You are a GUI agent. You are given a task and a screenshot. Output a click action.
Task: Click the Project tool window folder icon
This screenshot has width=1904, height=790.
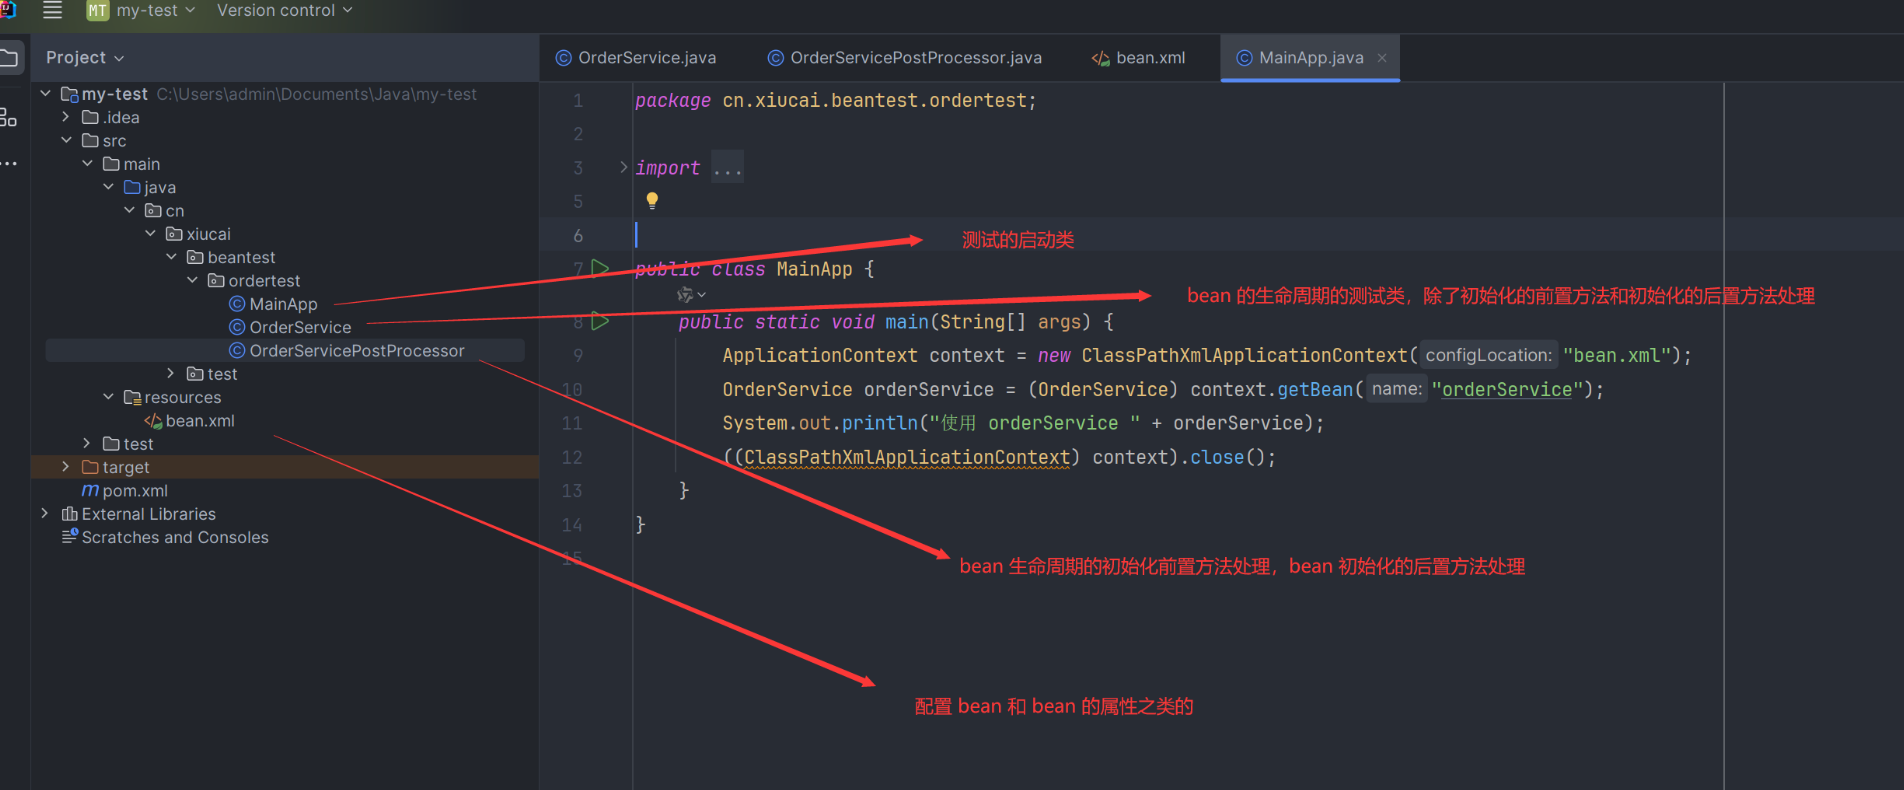tap(9, 58)
